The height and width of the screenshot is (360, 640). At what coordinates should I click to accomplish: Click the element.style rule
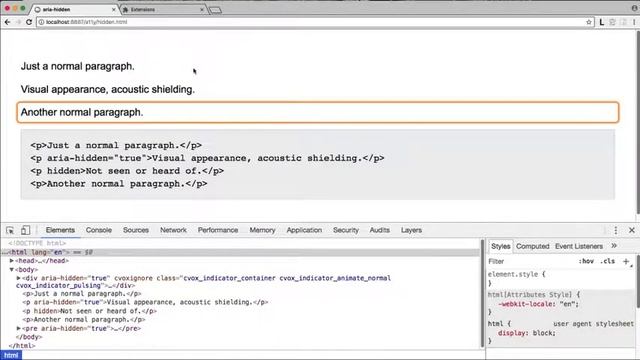(x=516, y=274)
